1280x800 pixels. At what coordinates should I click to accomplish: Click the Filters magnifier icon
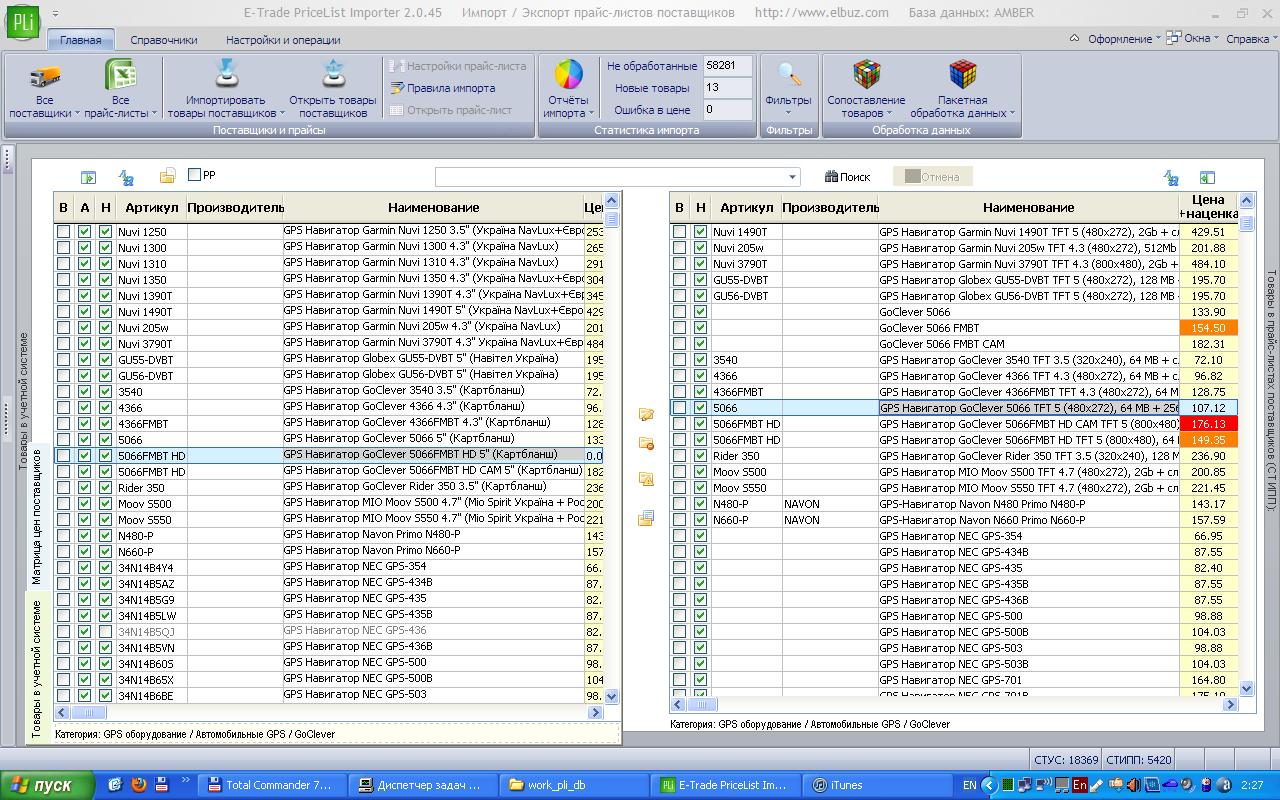click(x=789, y=75)
